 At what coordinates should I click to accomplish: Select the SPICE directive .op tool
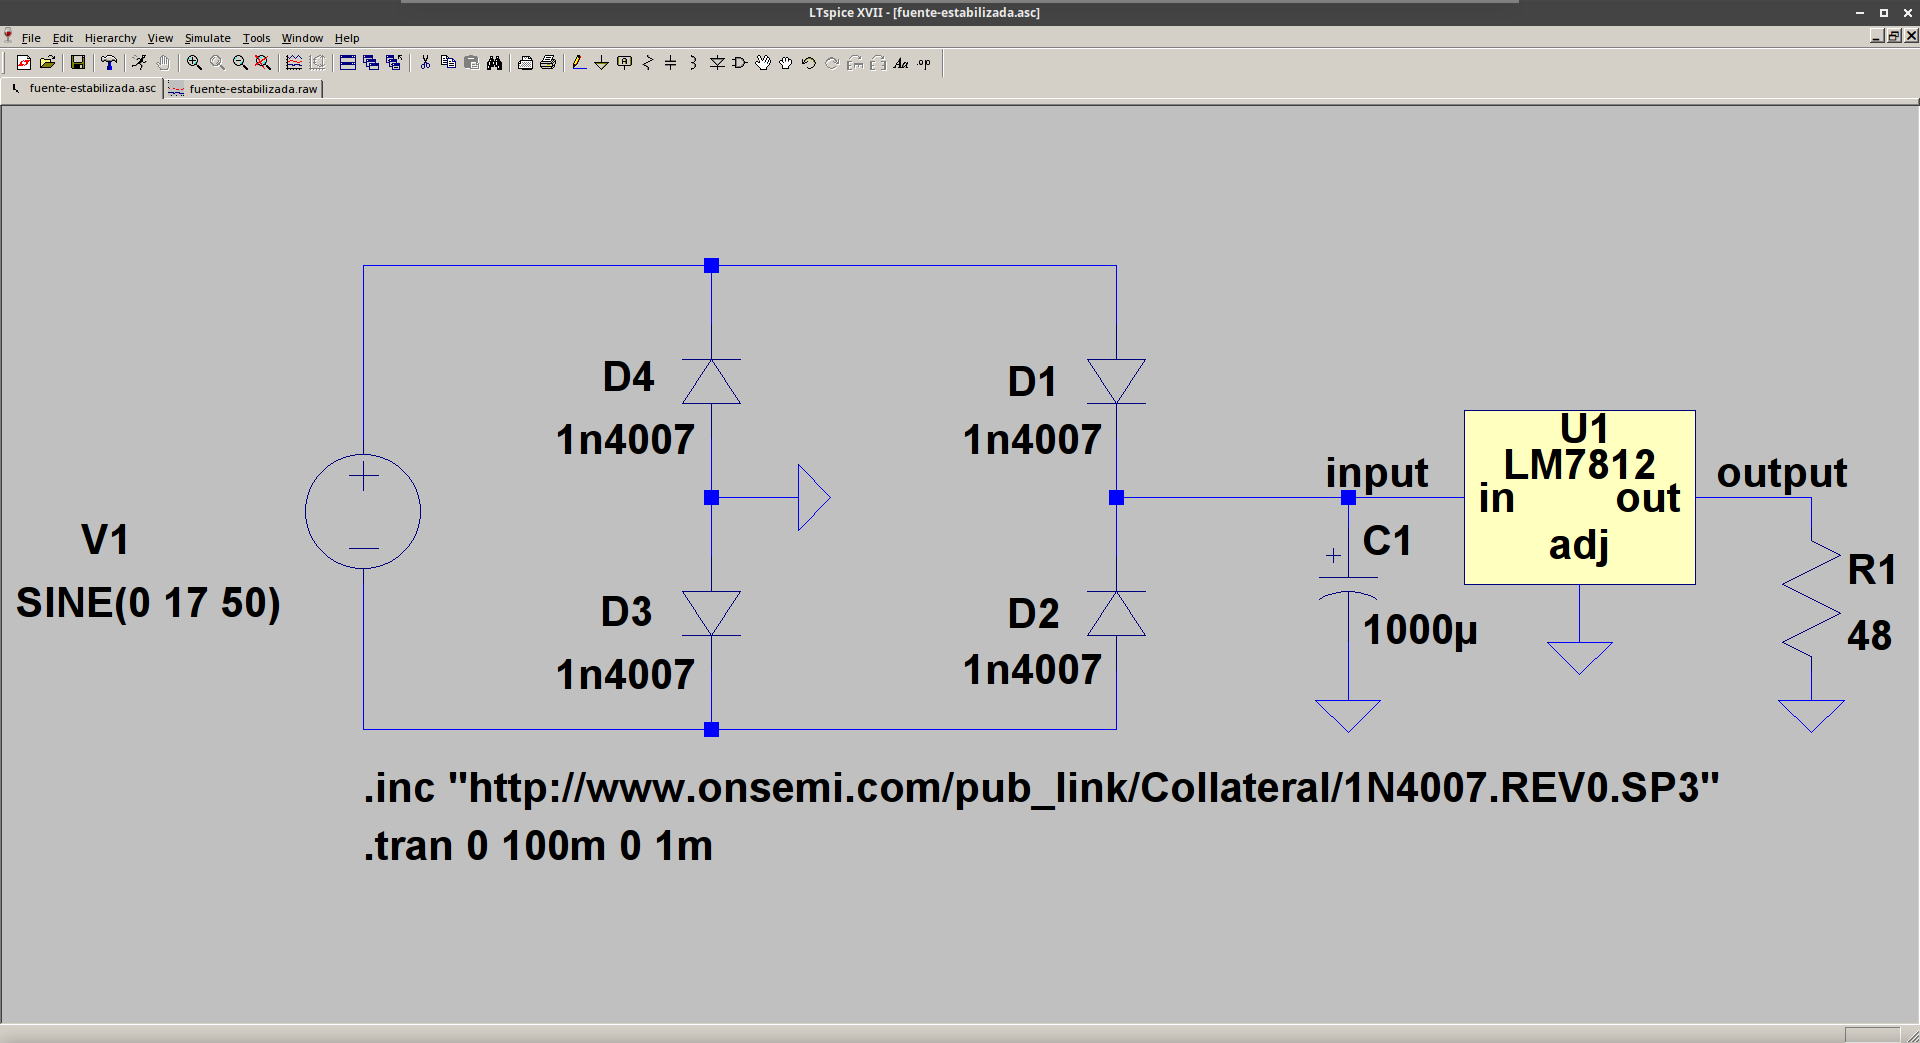(x=924, y=63)
